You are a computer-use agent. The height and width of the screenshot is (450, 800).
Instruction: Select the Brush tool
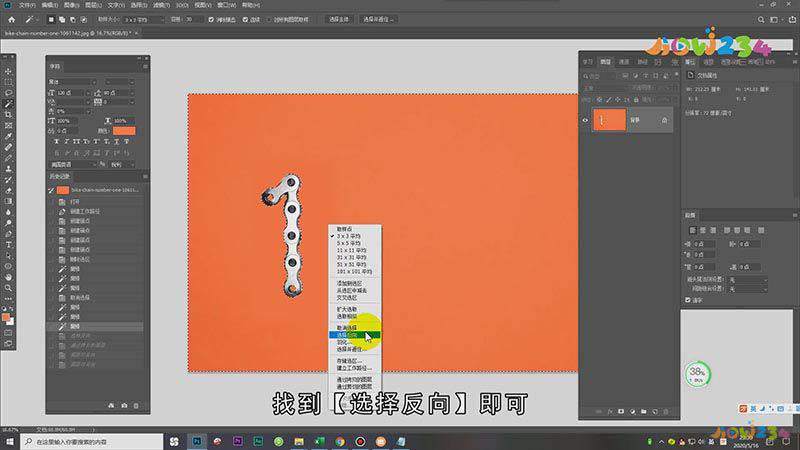(x=8, y=158)
